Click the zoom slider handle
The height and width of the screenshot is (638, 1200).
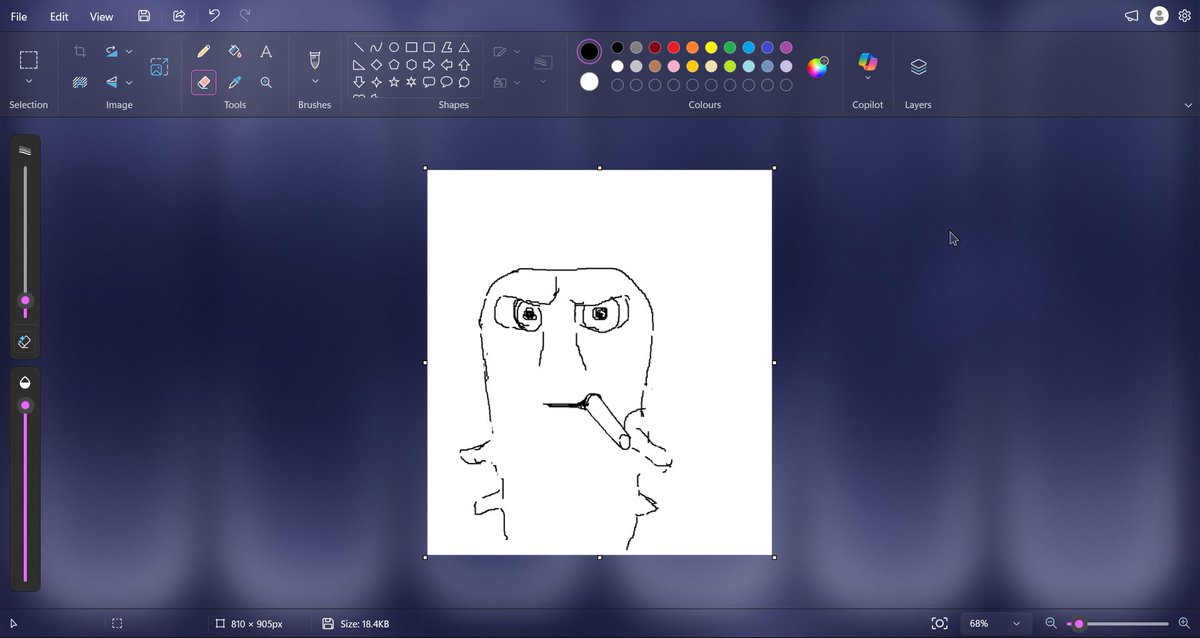pyautogui.click(x=1079, y=624)
